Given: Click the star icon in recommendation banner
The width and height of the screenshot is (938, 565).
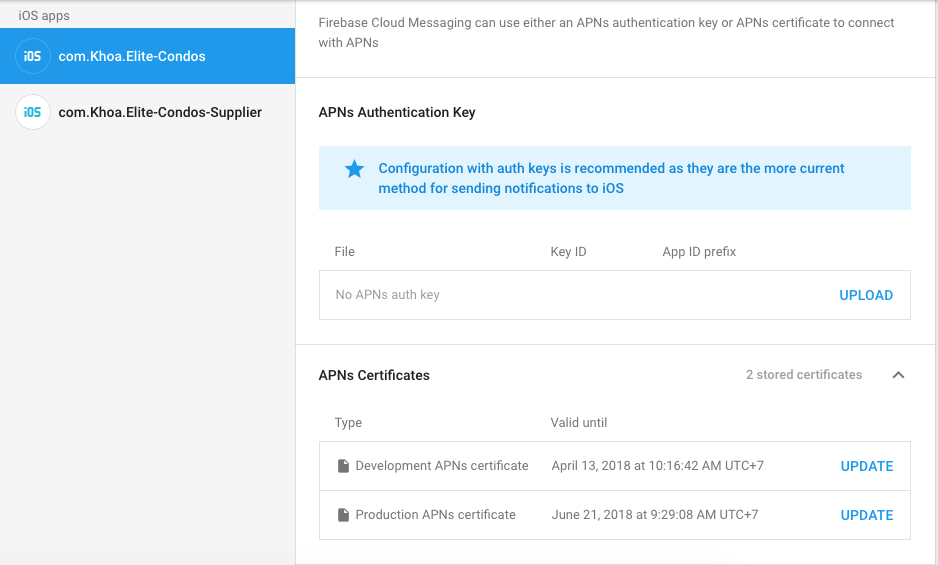Looking at the screenshot, I should [354, 169].
